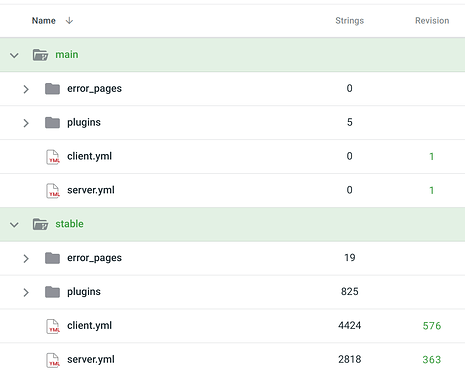
Task: Click plugins folder icon under main
Action: [x=52, y=123]
